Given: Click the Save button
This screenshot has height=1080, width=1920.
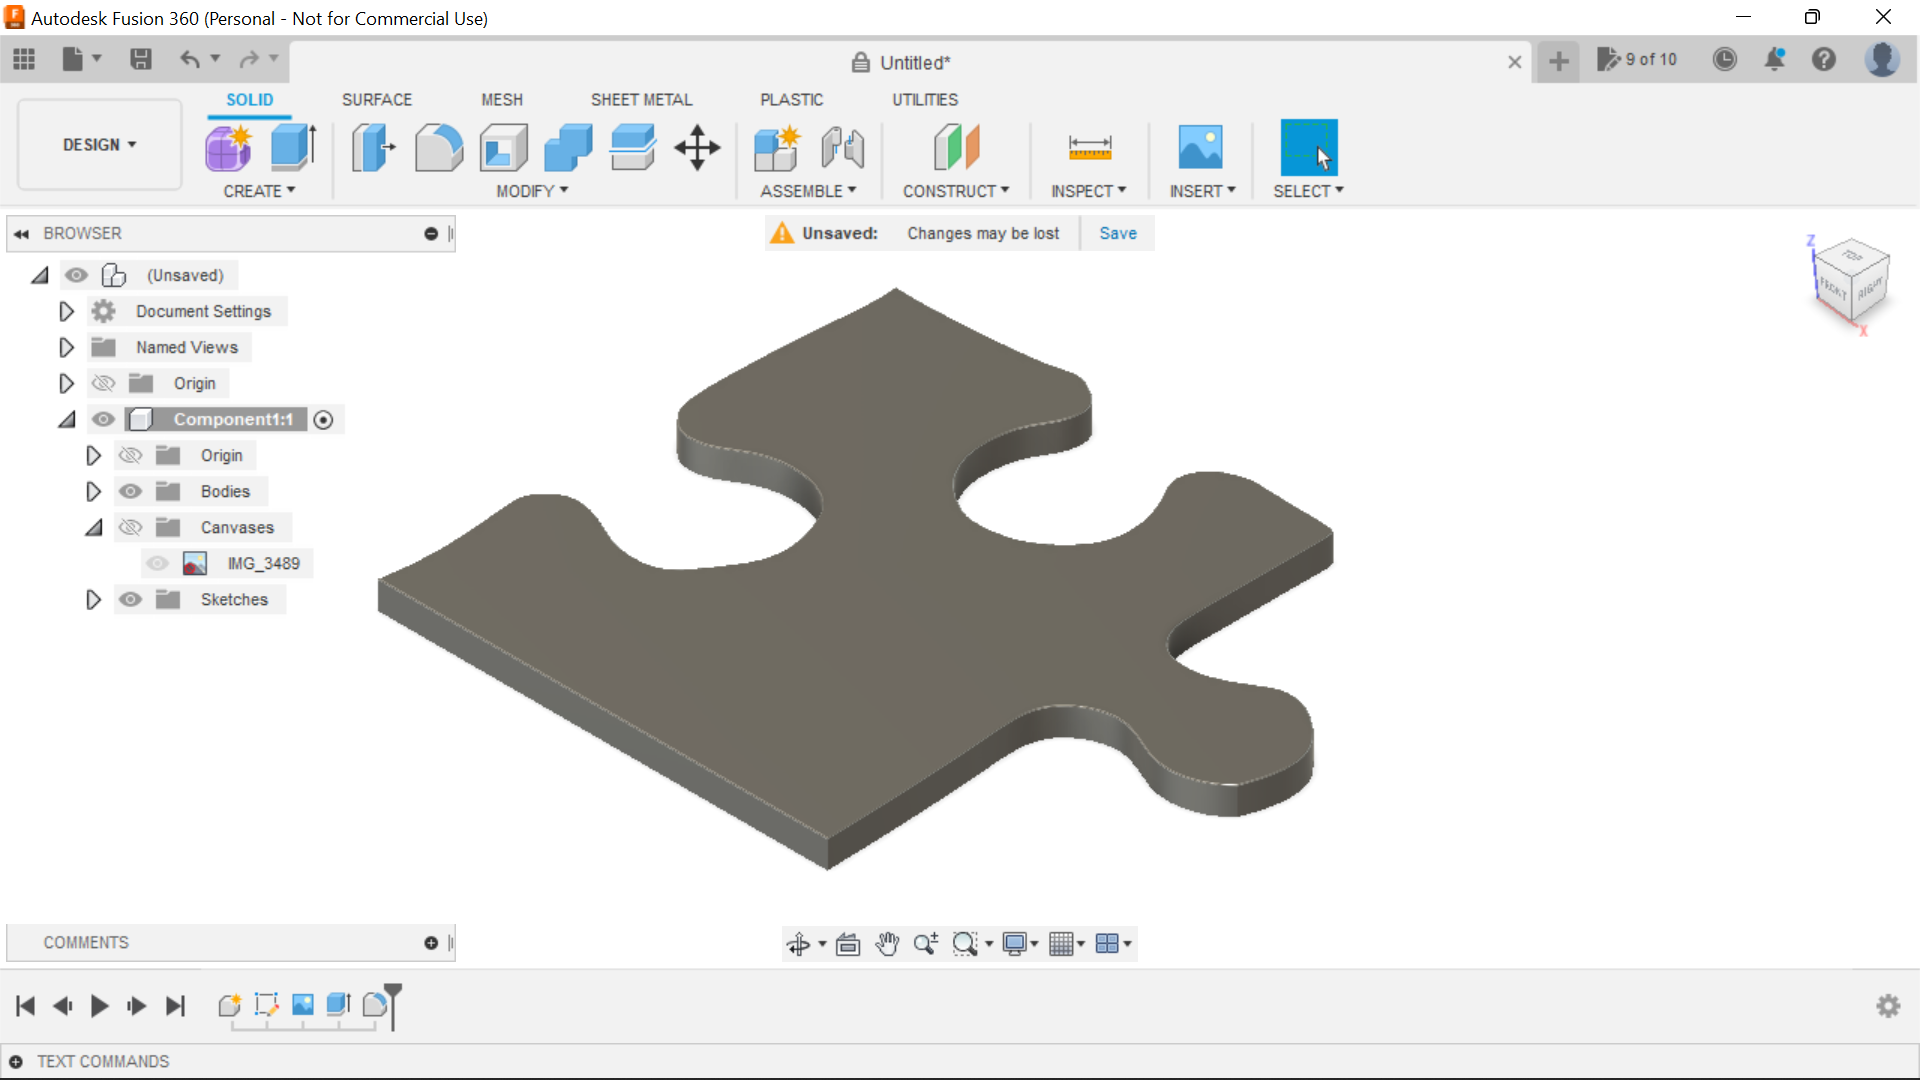Looking at the screenshot, I should 1118,233.
